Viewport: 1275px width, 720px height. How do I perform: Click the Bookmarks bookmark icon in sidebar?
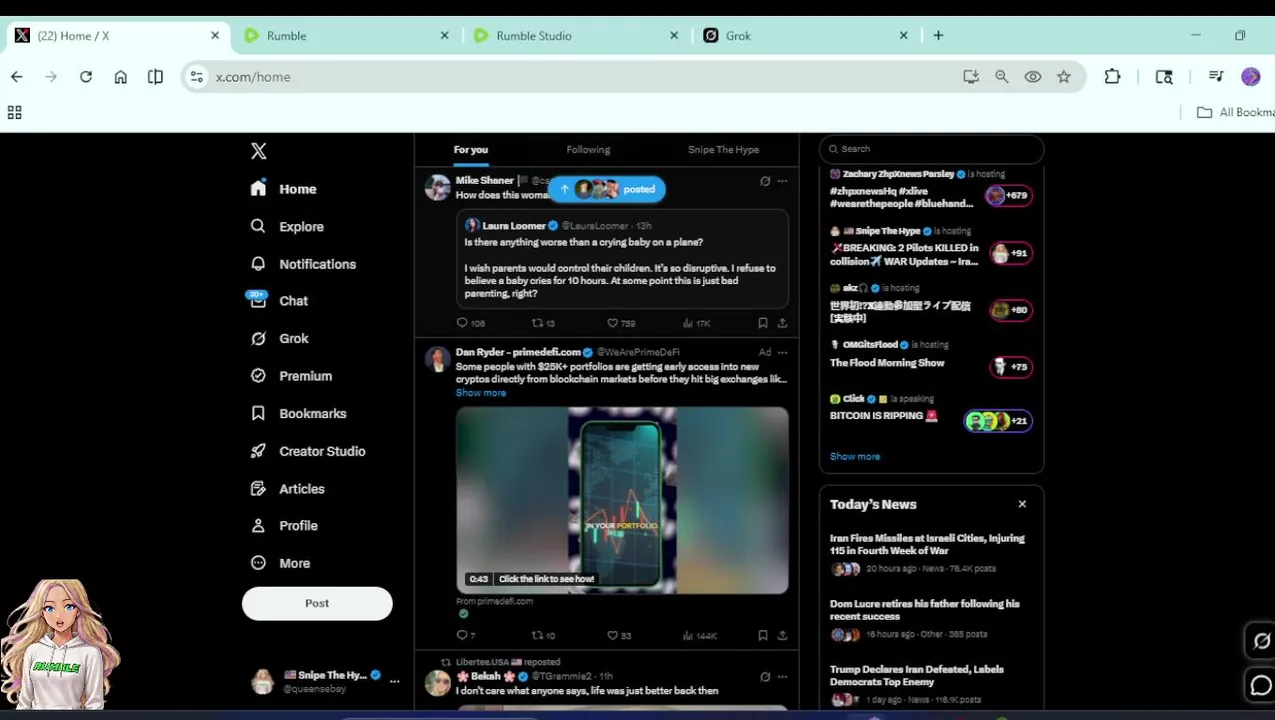pos(258,413)
